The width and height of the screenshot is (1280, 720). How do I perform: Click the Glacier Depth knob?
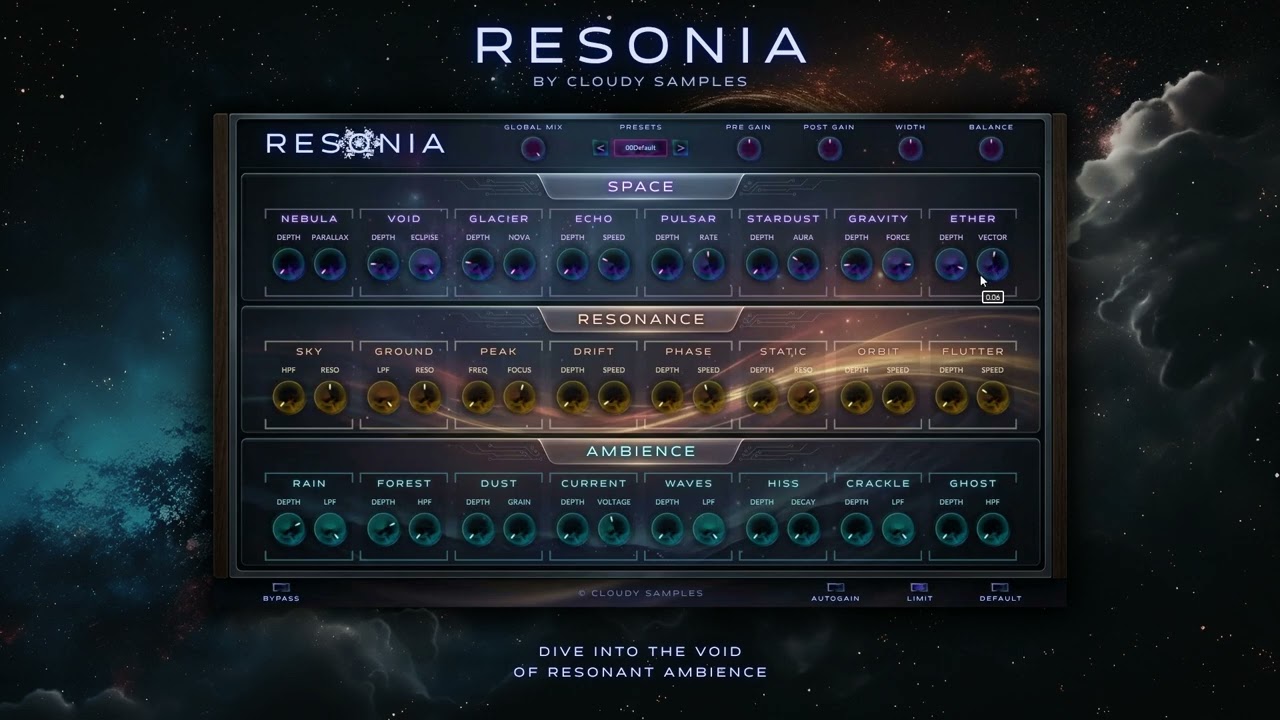pos(478,264)
